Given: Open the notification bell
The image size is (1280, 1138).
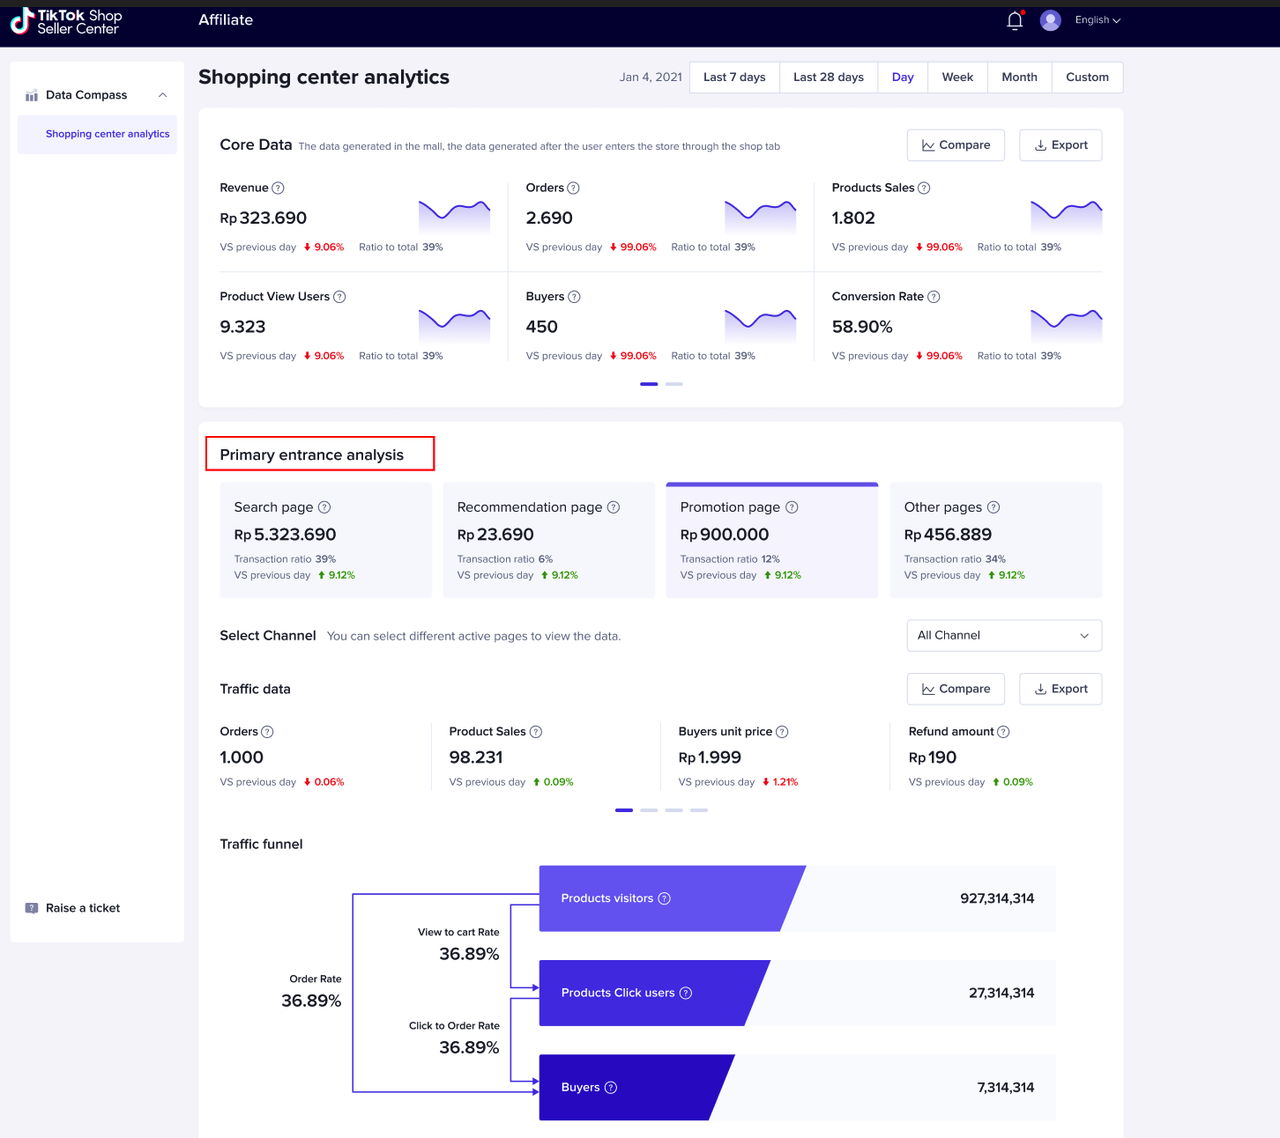Looking at the screenshot, I should pyautogui.click(x=1014, y=21).
